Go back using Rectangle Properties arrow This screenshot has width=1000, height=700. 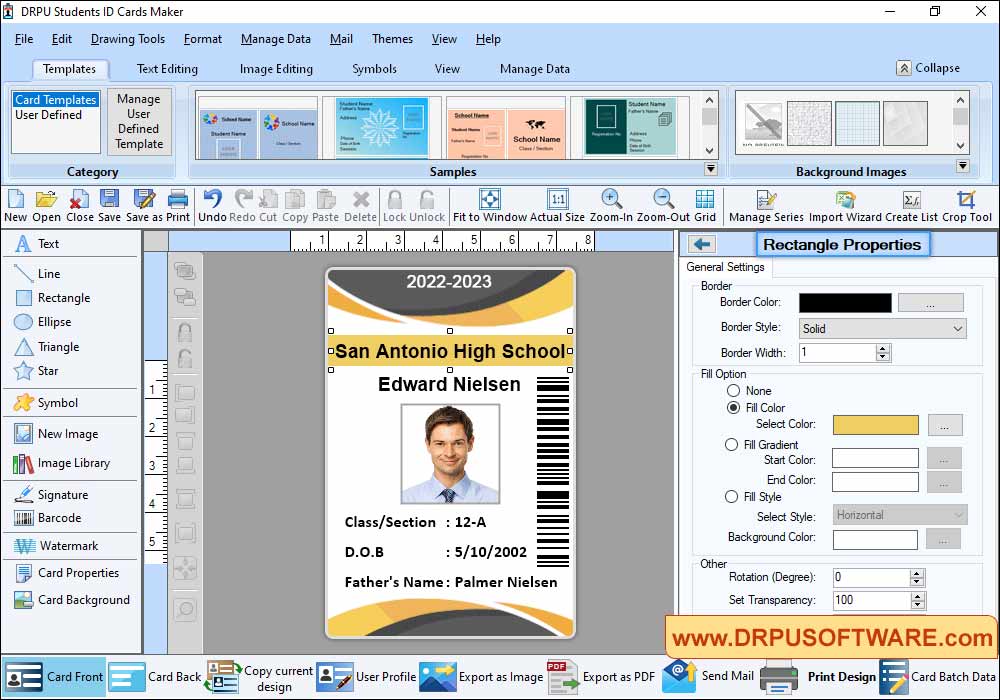point(702,244)
